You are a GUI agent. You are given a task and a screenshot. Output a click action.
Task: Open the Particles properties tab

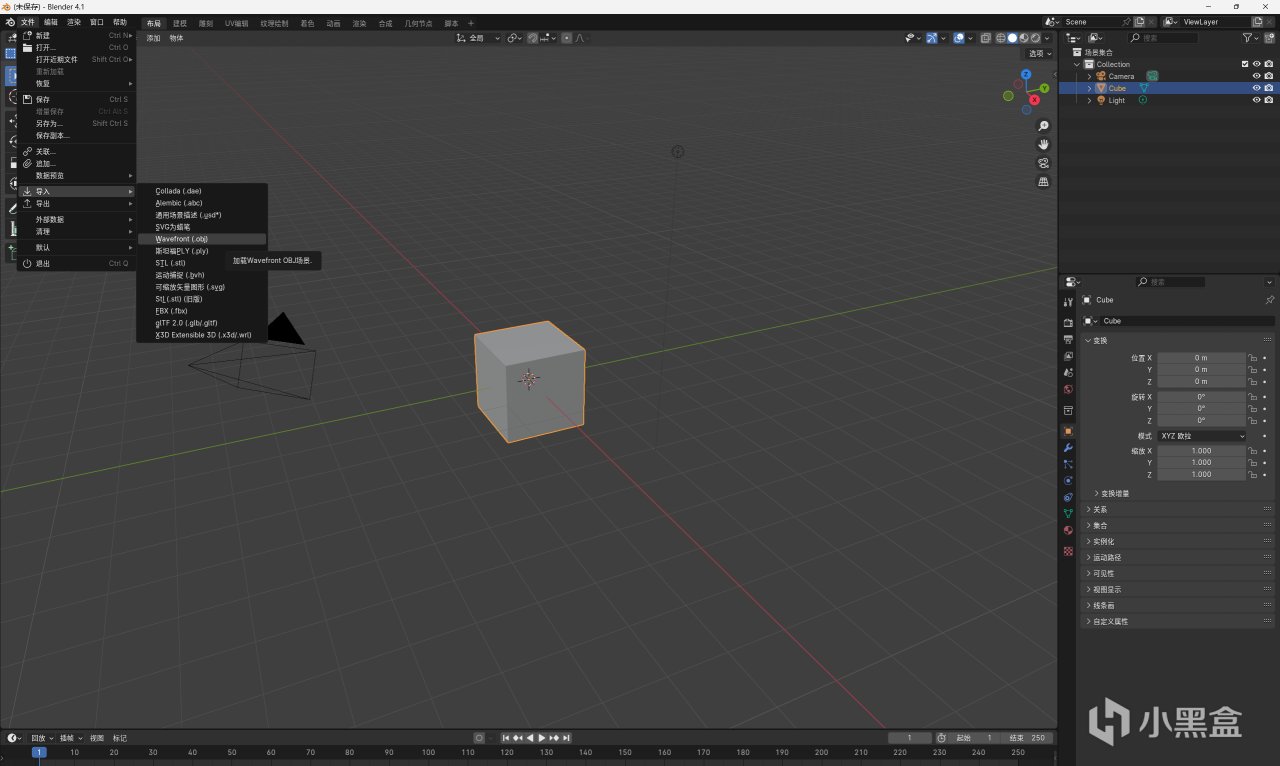point(1068,464)
